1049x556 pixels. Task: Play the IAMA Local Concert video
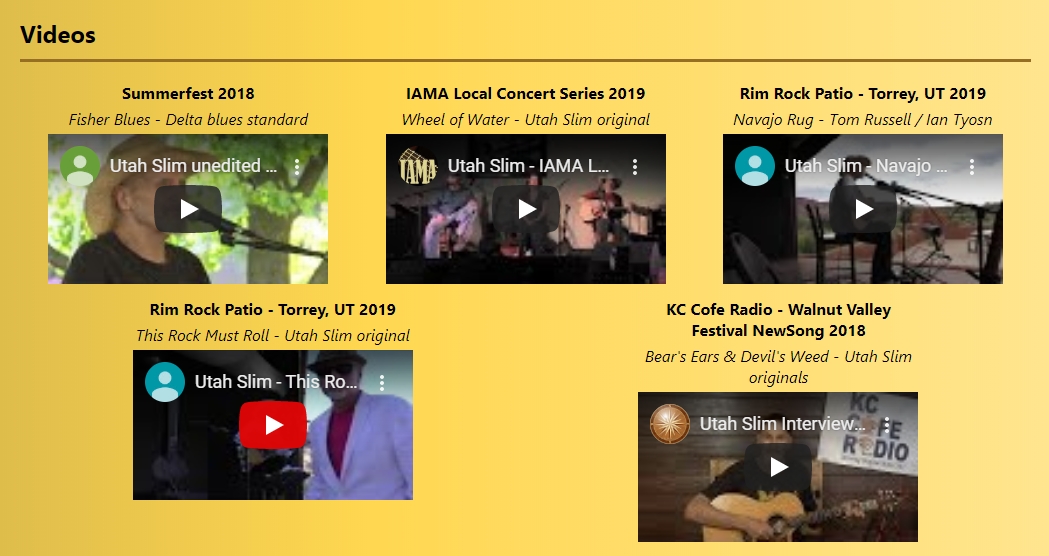tap(526, 209)
